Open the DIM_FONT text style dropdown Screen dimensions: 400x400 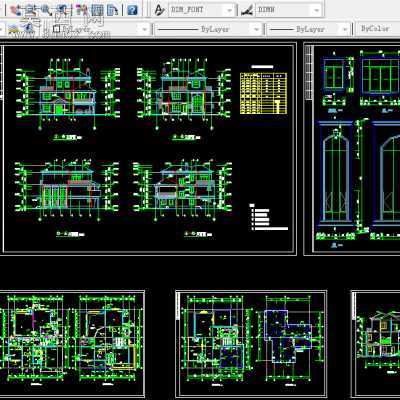[202, 10]
